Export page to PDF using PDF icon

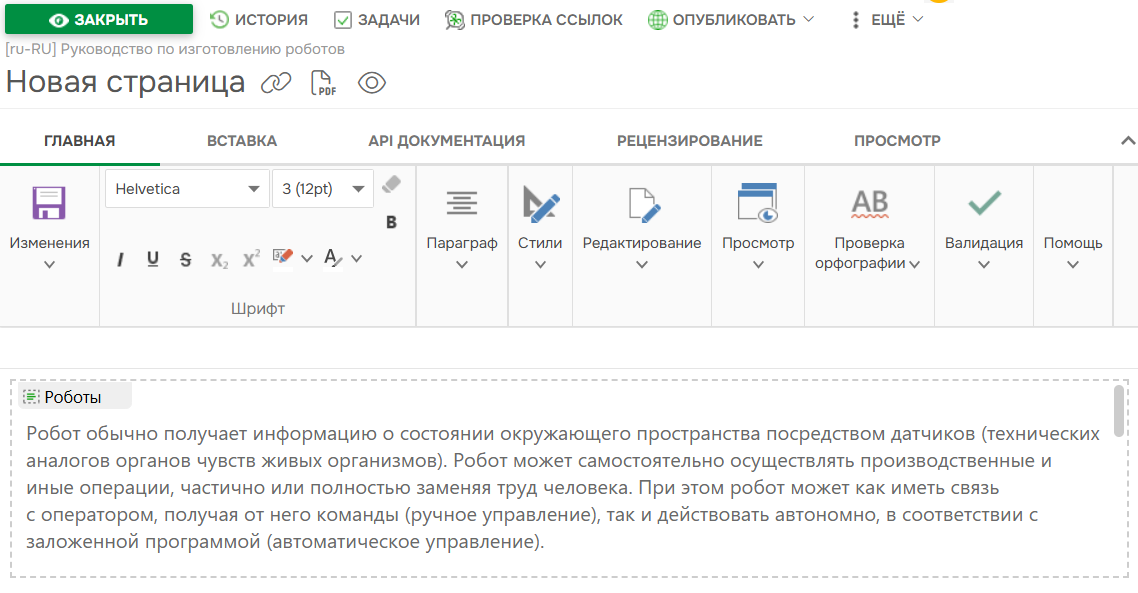pos(322,82)
